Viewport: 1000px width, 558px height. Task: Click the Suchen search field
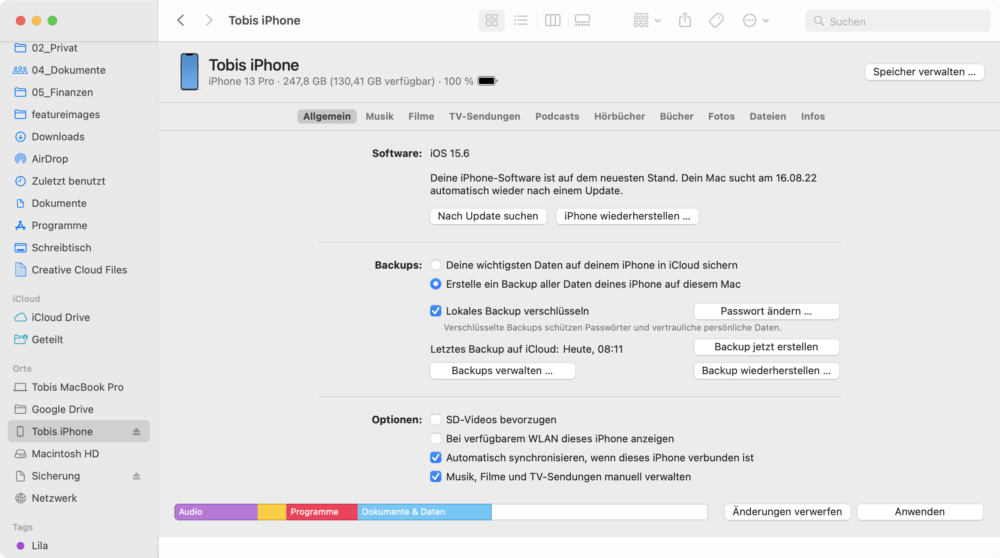(x=898, y=21)
